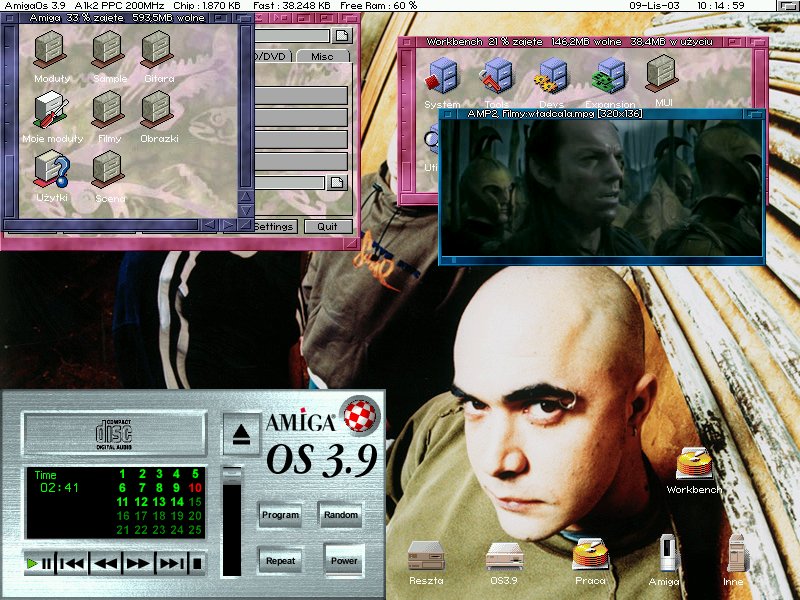Screen dimensions: 800x600
Task: Select track 1 in the CD track list
Action: tap(122, 474)
